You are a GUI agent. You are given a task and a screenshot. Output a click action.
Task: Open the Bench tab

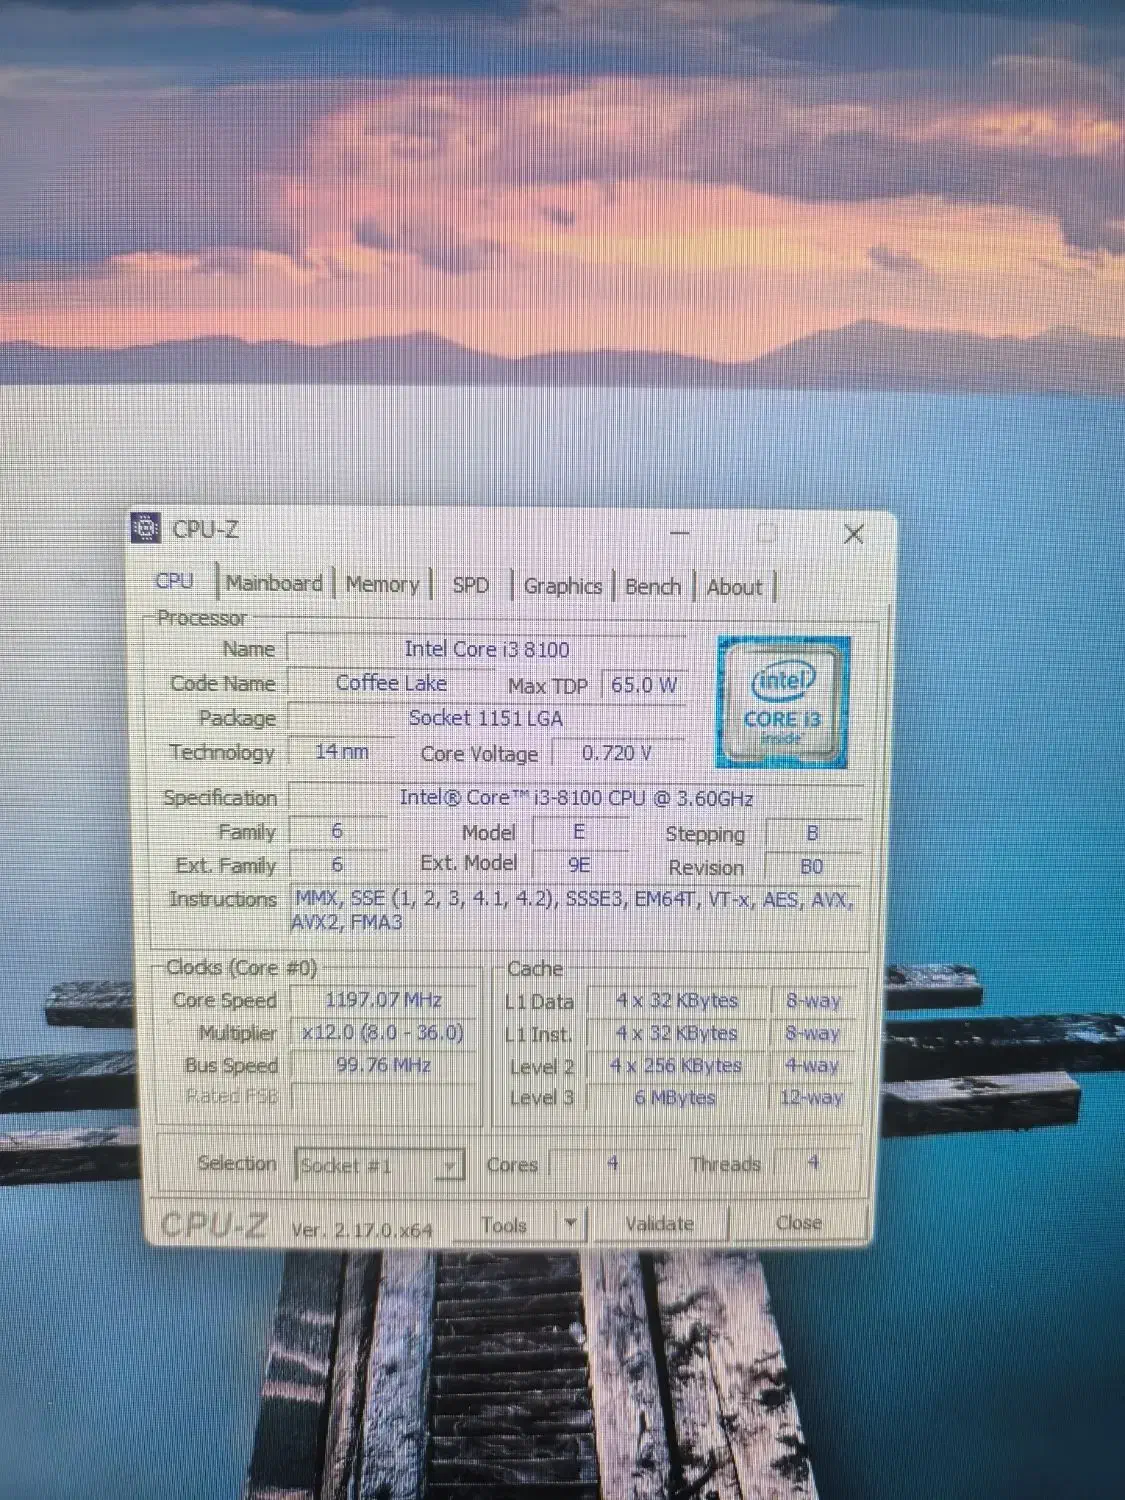point(652,587)
